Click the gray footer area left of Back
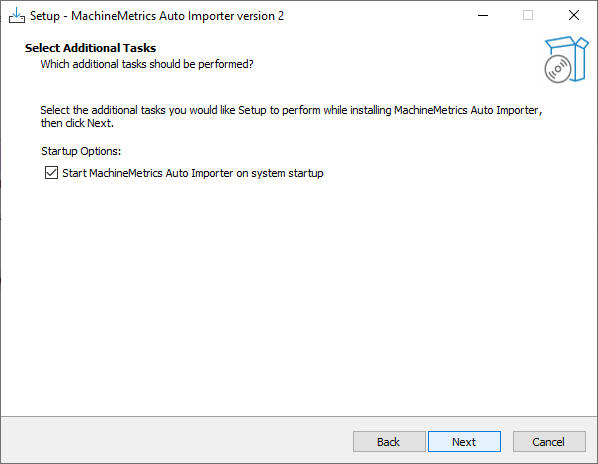The width and height of the screenshot is (598, 464). (175, 441)
